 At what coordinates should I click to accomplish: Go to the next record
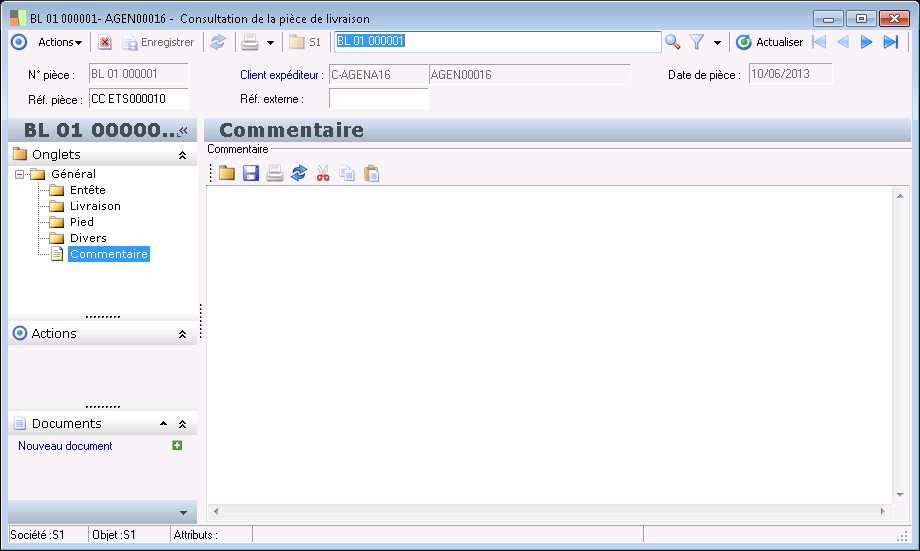866,42
